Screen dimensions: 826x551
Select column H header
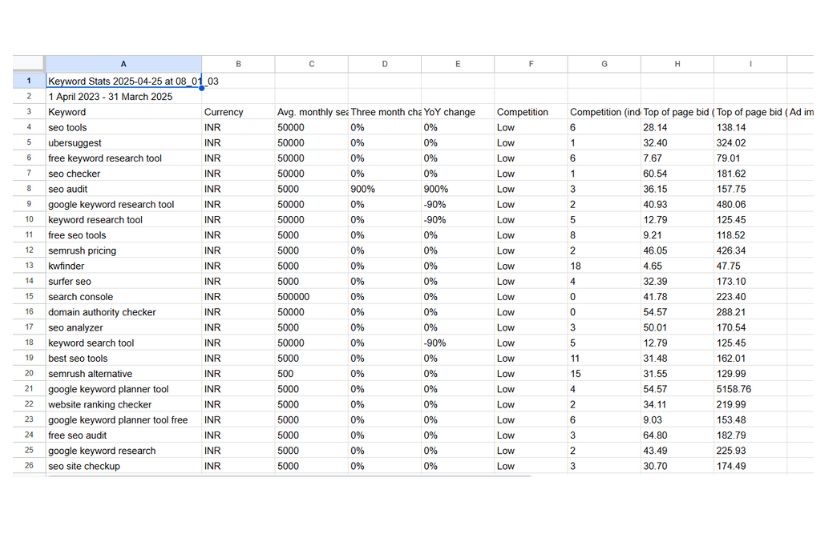coord(677,64)
